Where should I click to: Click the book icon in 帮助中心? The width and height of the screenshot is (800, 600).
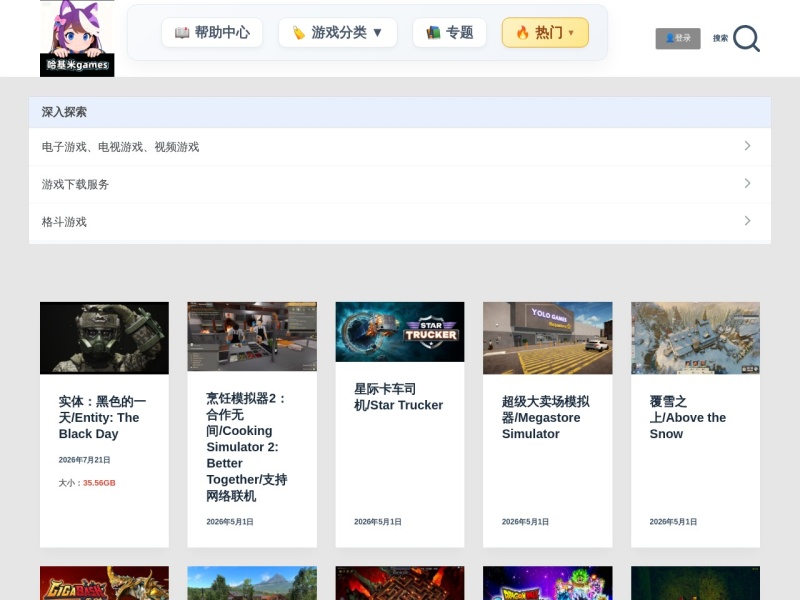pyautogui.click(x=182, y=33)
